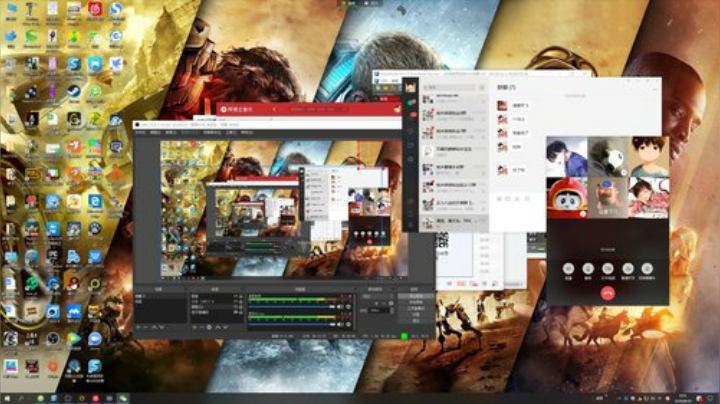
Task: Click the send-file icon in the WeChat chat toolbar
Action: point(508,199)
